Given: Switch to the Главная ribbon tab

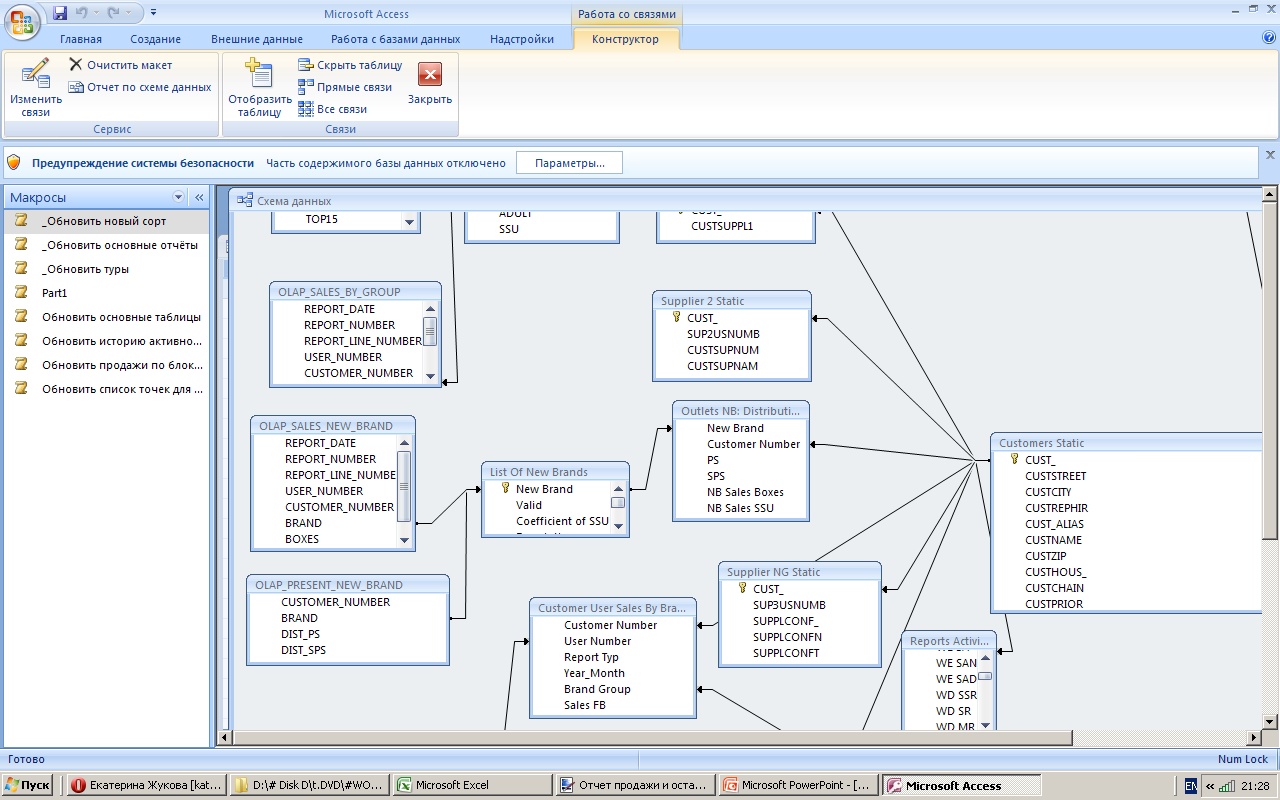Looking at the screenshot, I should pyautogui.click(x=81, y=39).
